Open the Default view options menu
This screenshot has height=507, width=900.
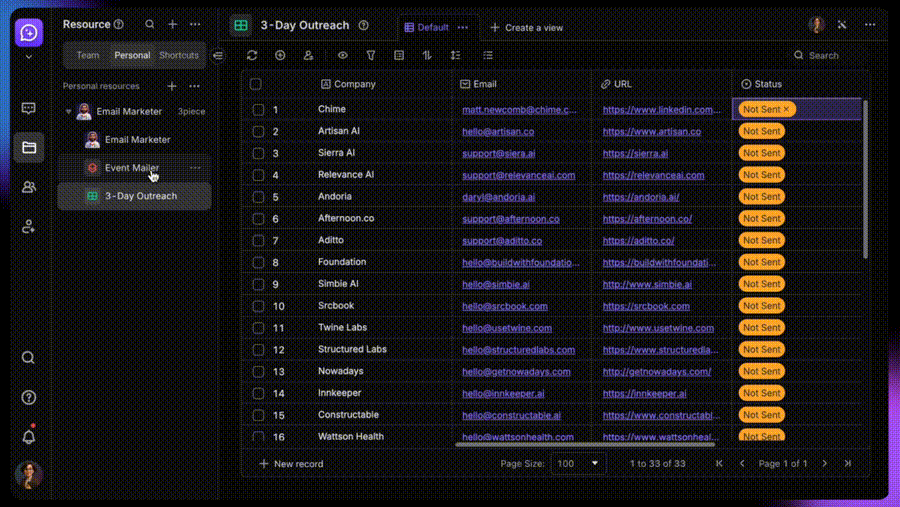(463, 28)
